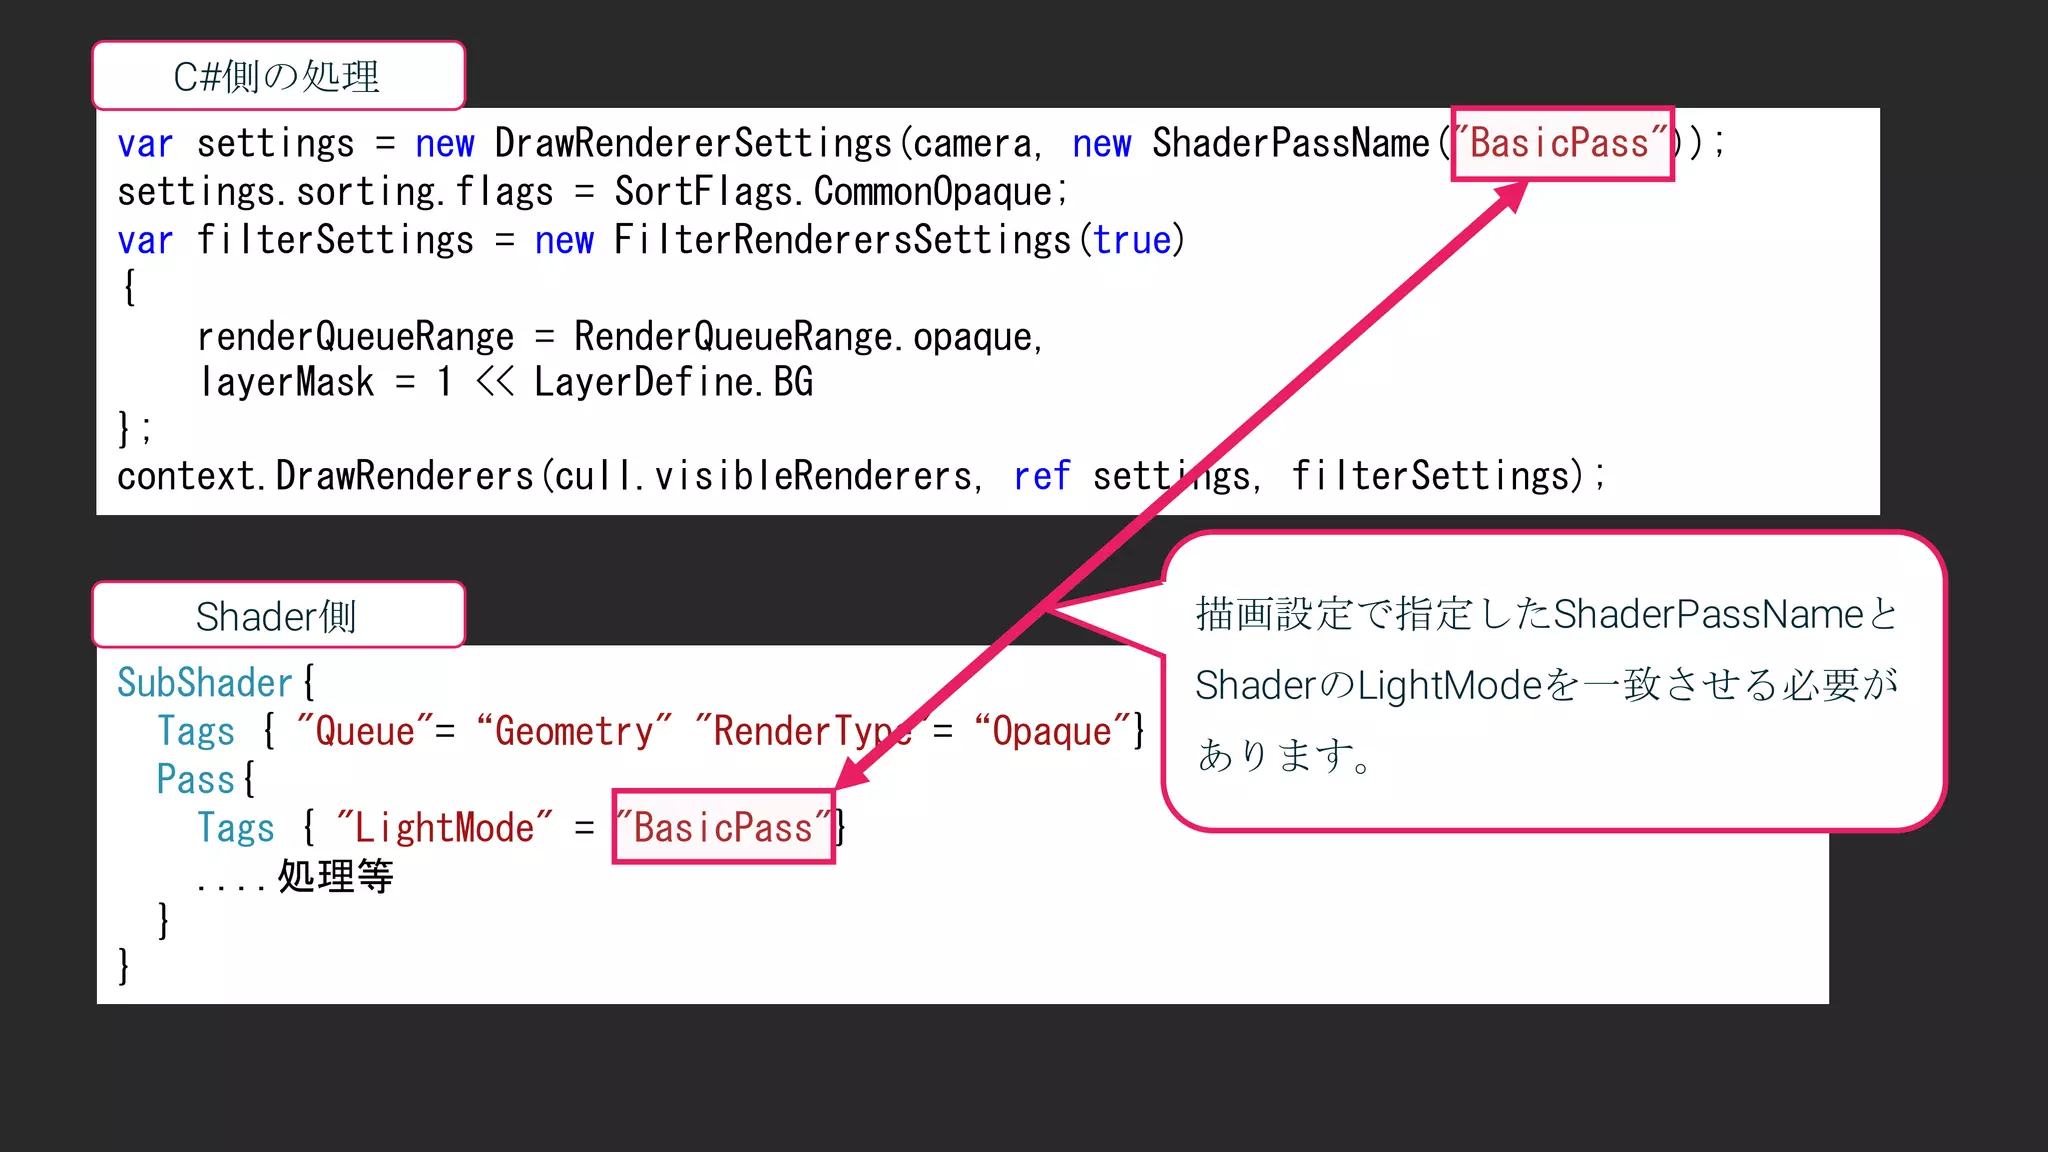The height and width of the screenshot is (1152, 2048).
Task: Click the "Opaque" tag value
Action: [1052, 731]
